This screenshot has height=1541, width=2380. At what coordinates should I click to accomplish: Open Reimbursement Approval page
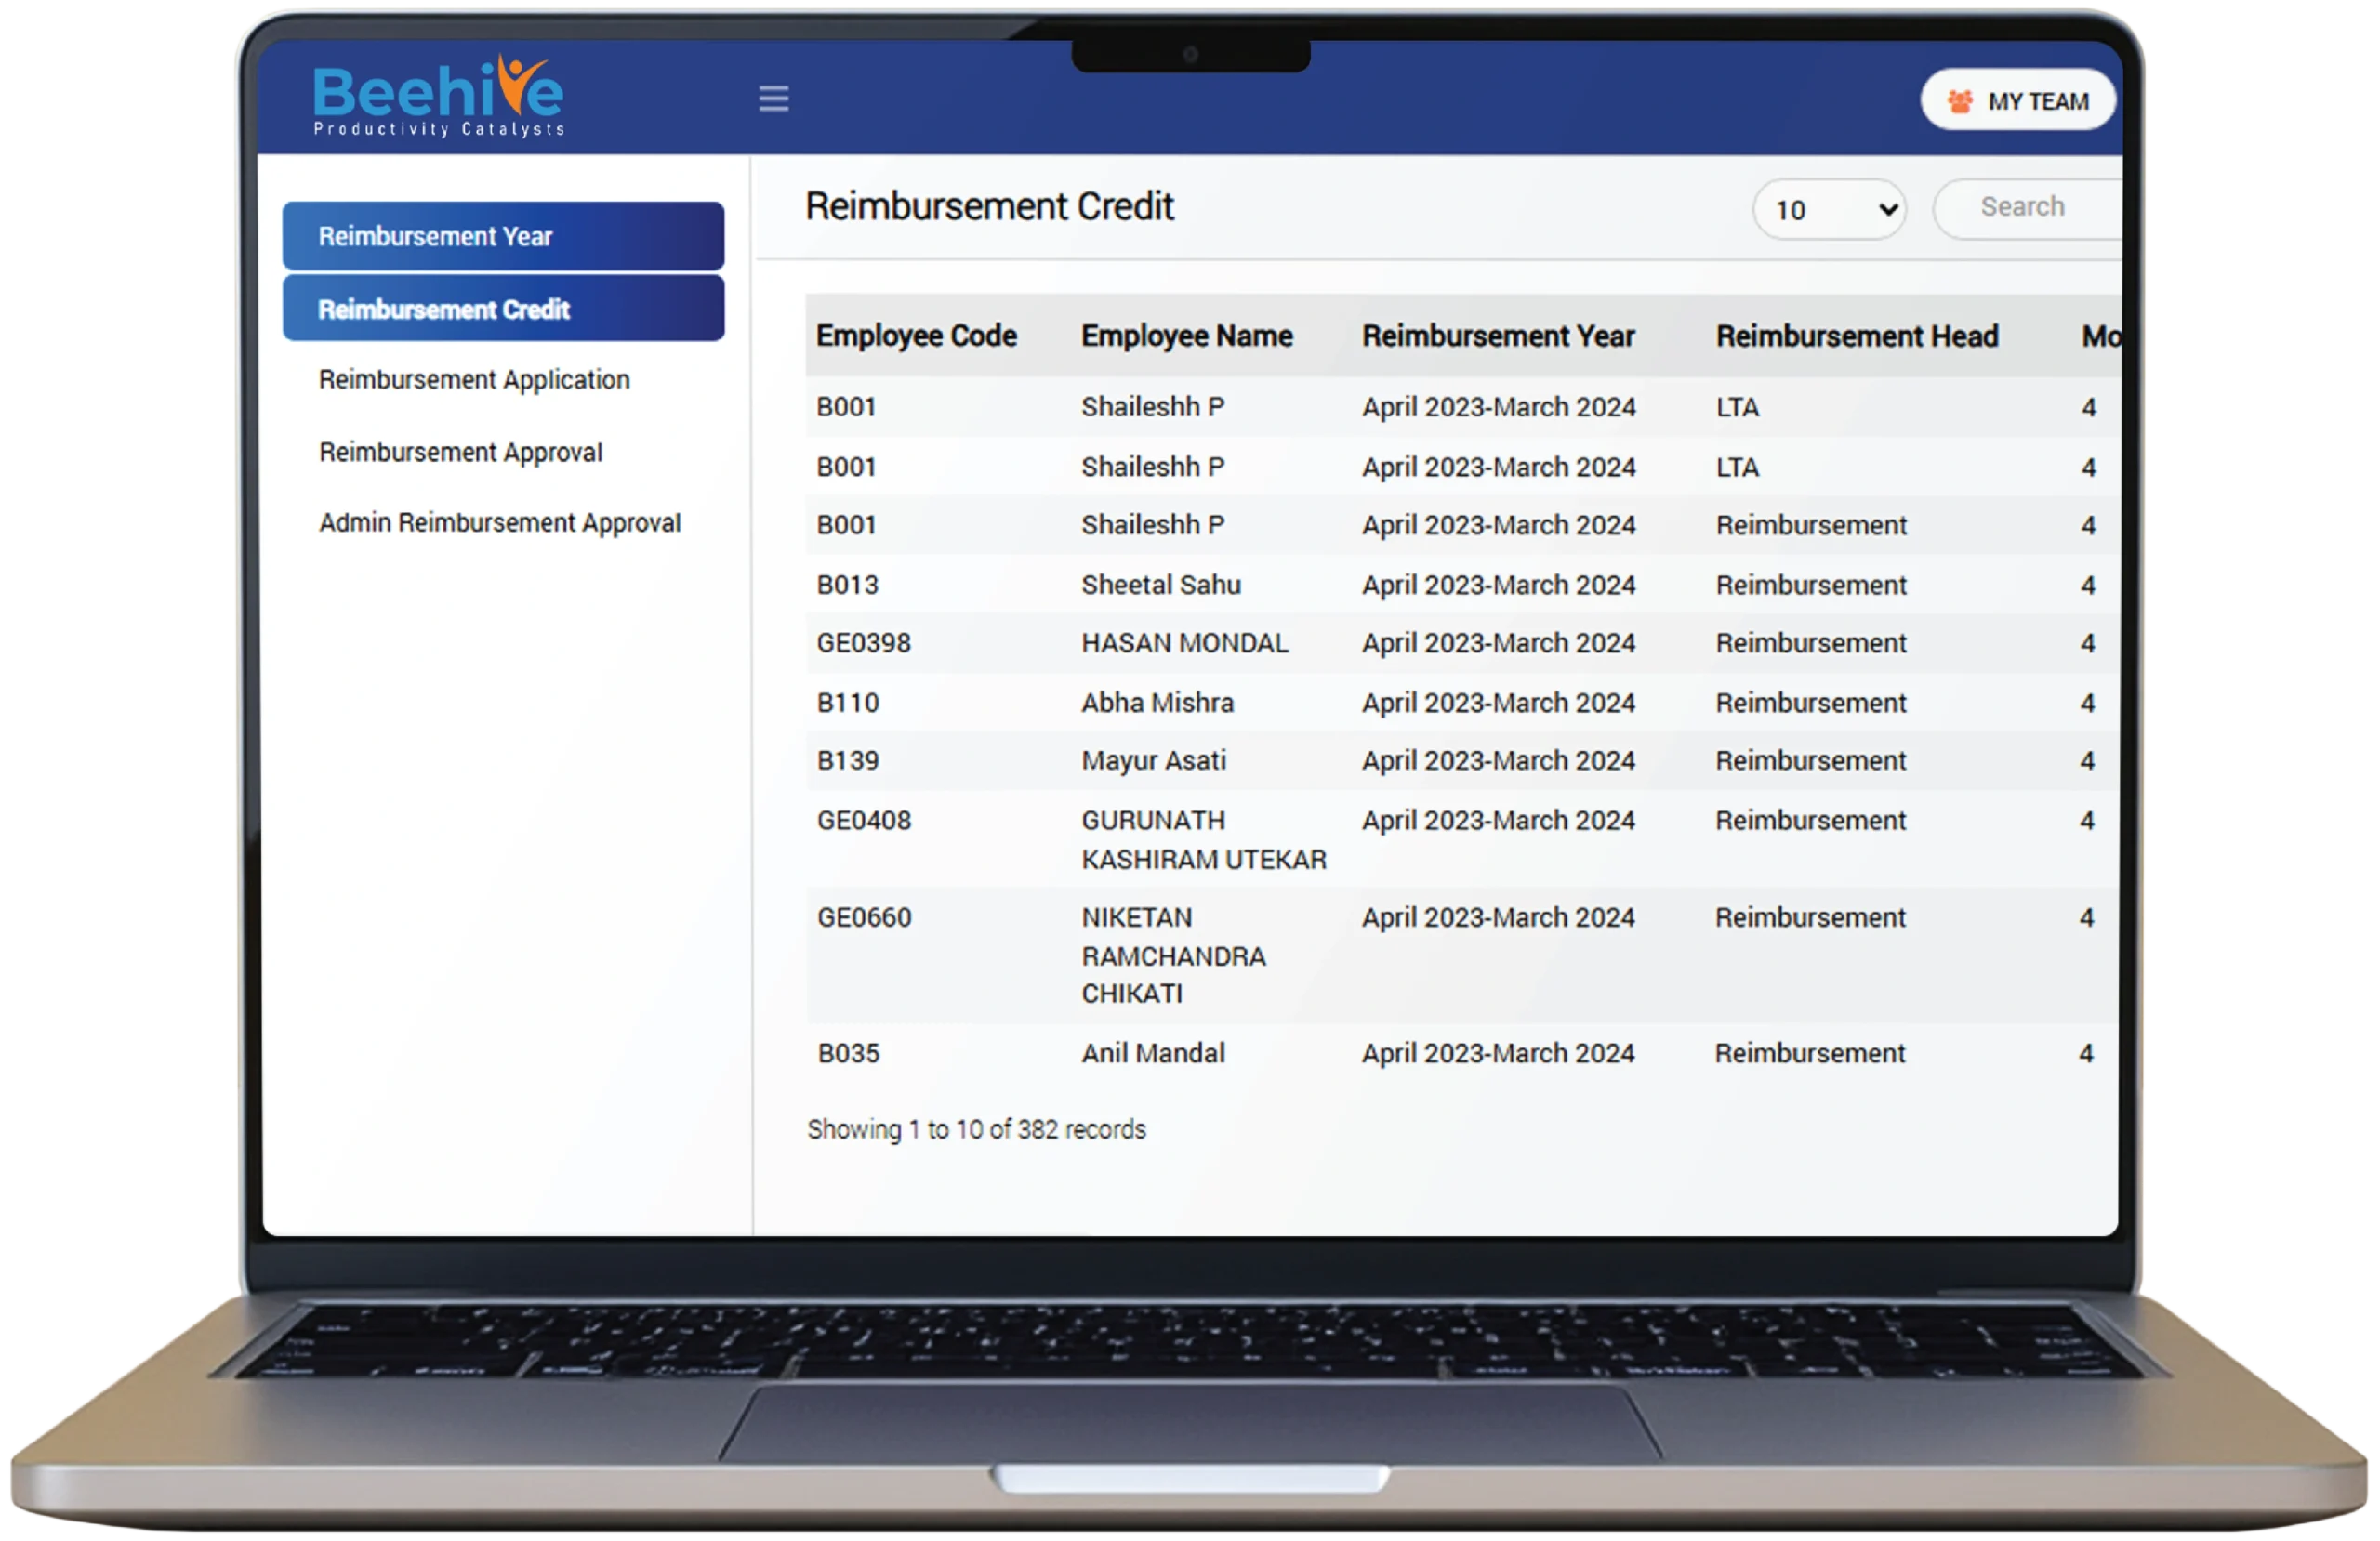click(x=460, y=452)
